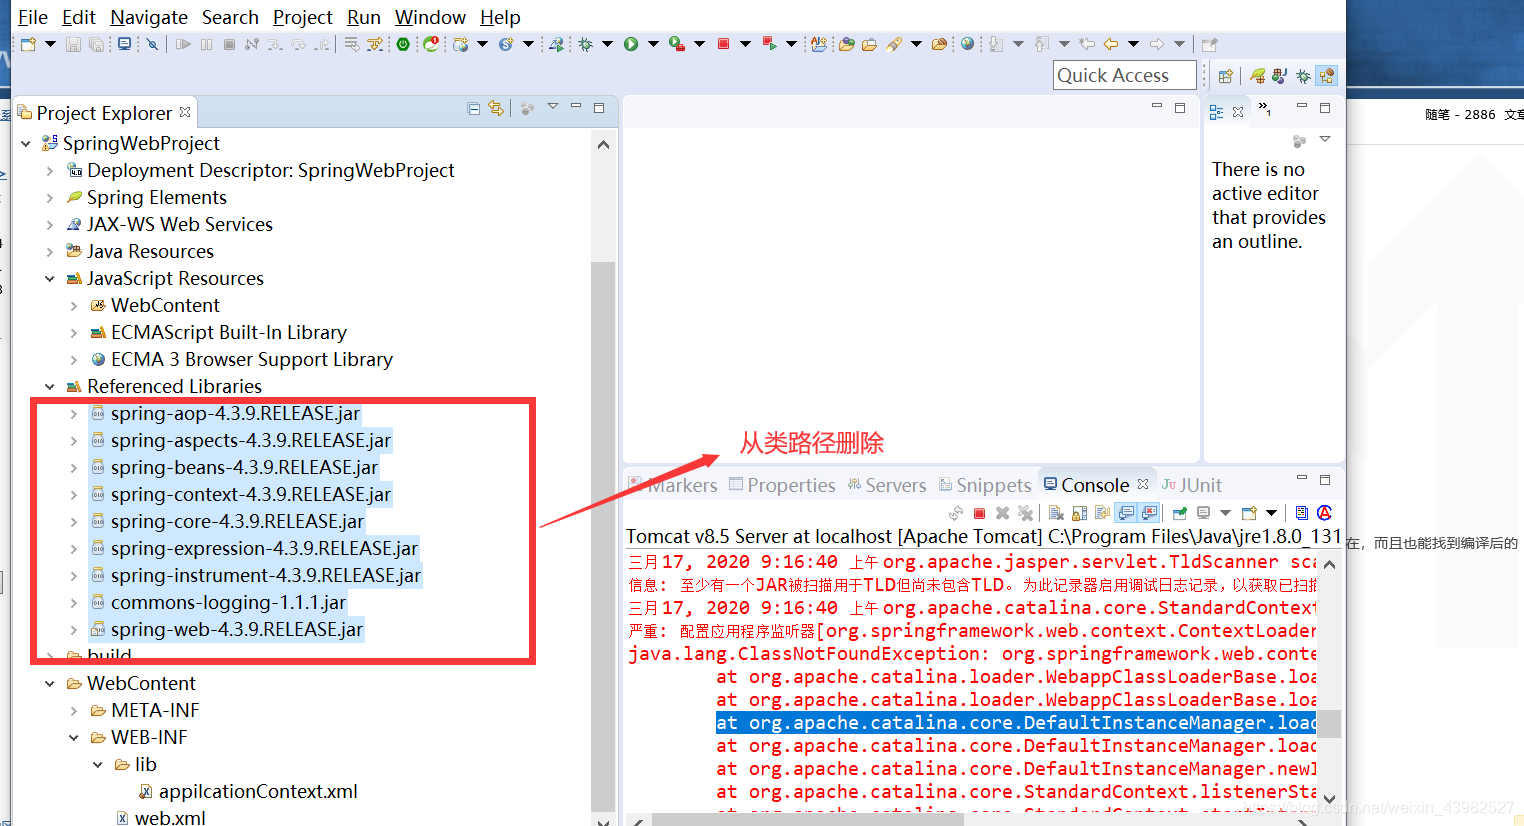Viewport: 1524px width, 826px height.
Task: Click the Open Web Browser globe icon
Action: tap(967, 44)
